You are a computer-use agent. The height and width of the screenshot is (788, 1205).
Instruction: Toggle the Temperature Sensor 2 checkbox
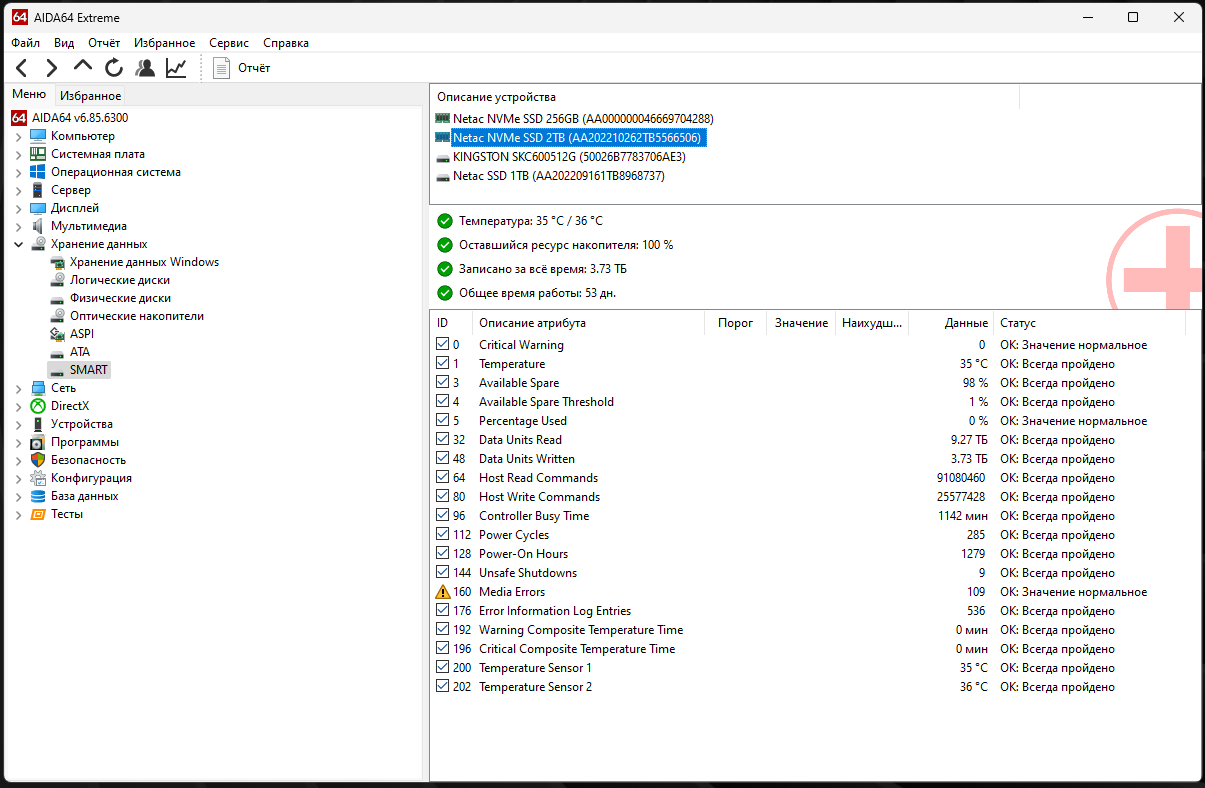pos(443,687)
